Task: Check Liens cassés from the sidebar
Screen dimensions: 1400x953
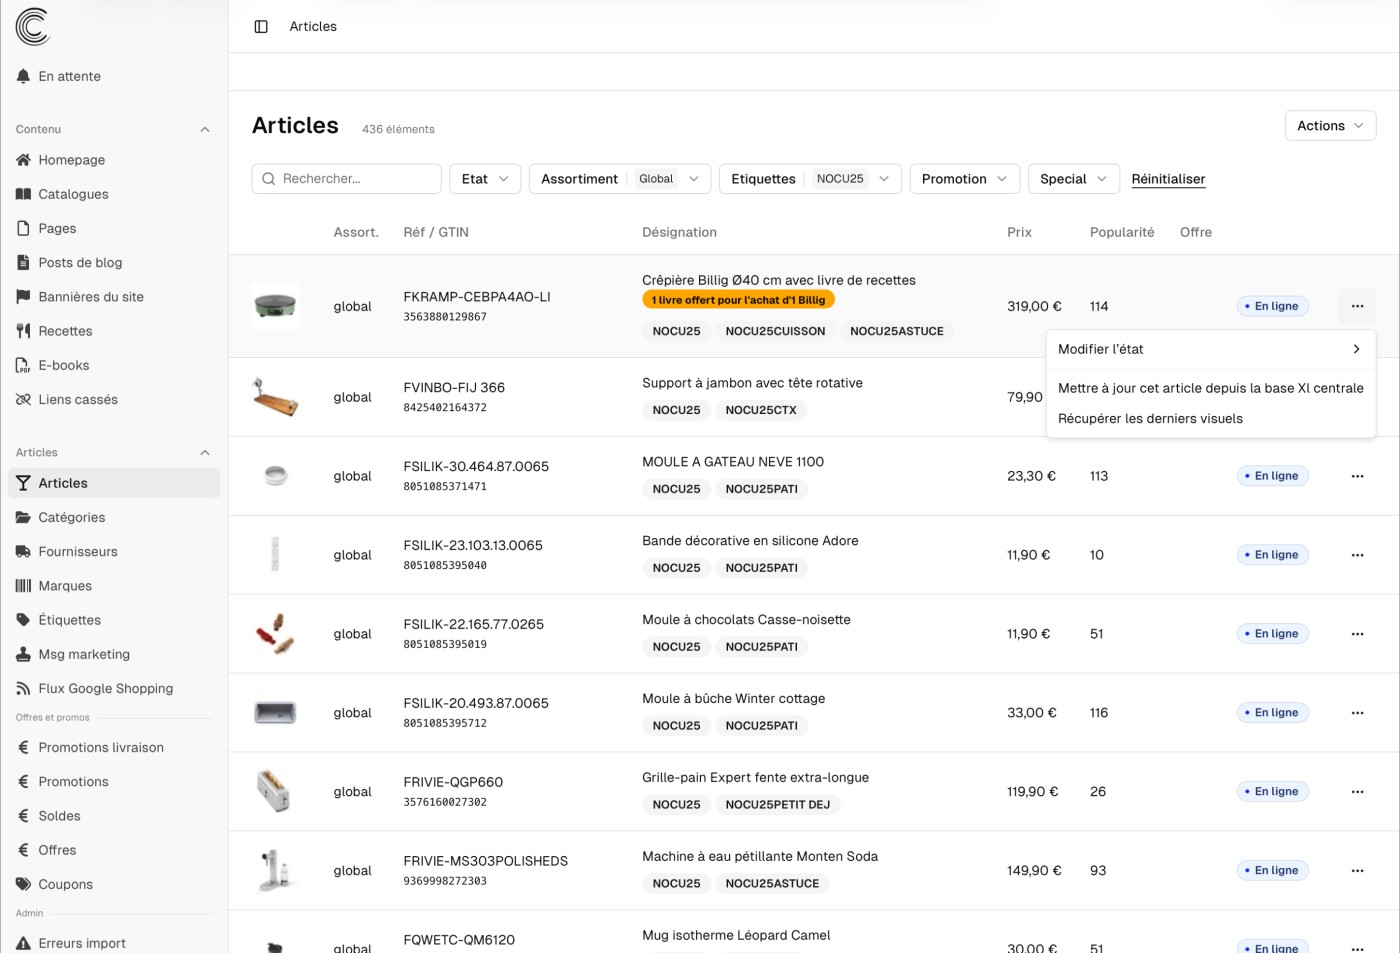Action: (77, 399)
